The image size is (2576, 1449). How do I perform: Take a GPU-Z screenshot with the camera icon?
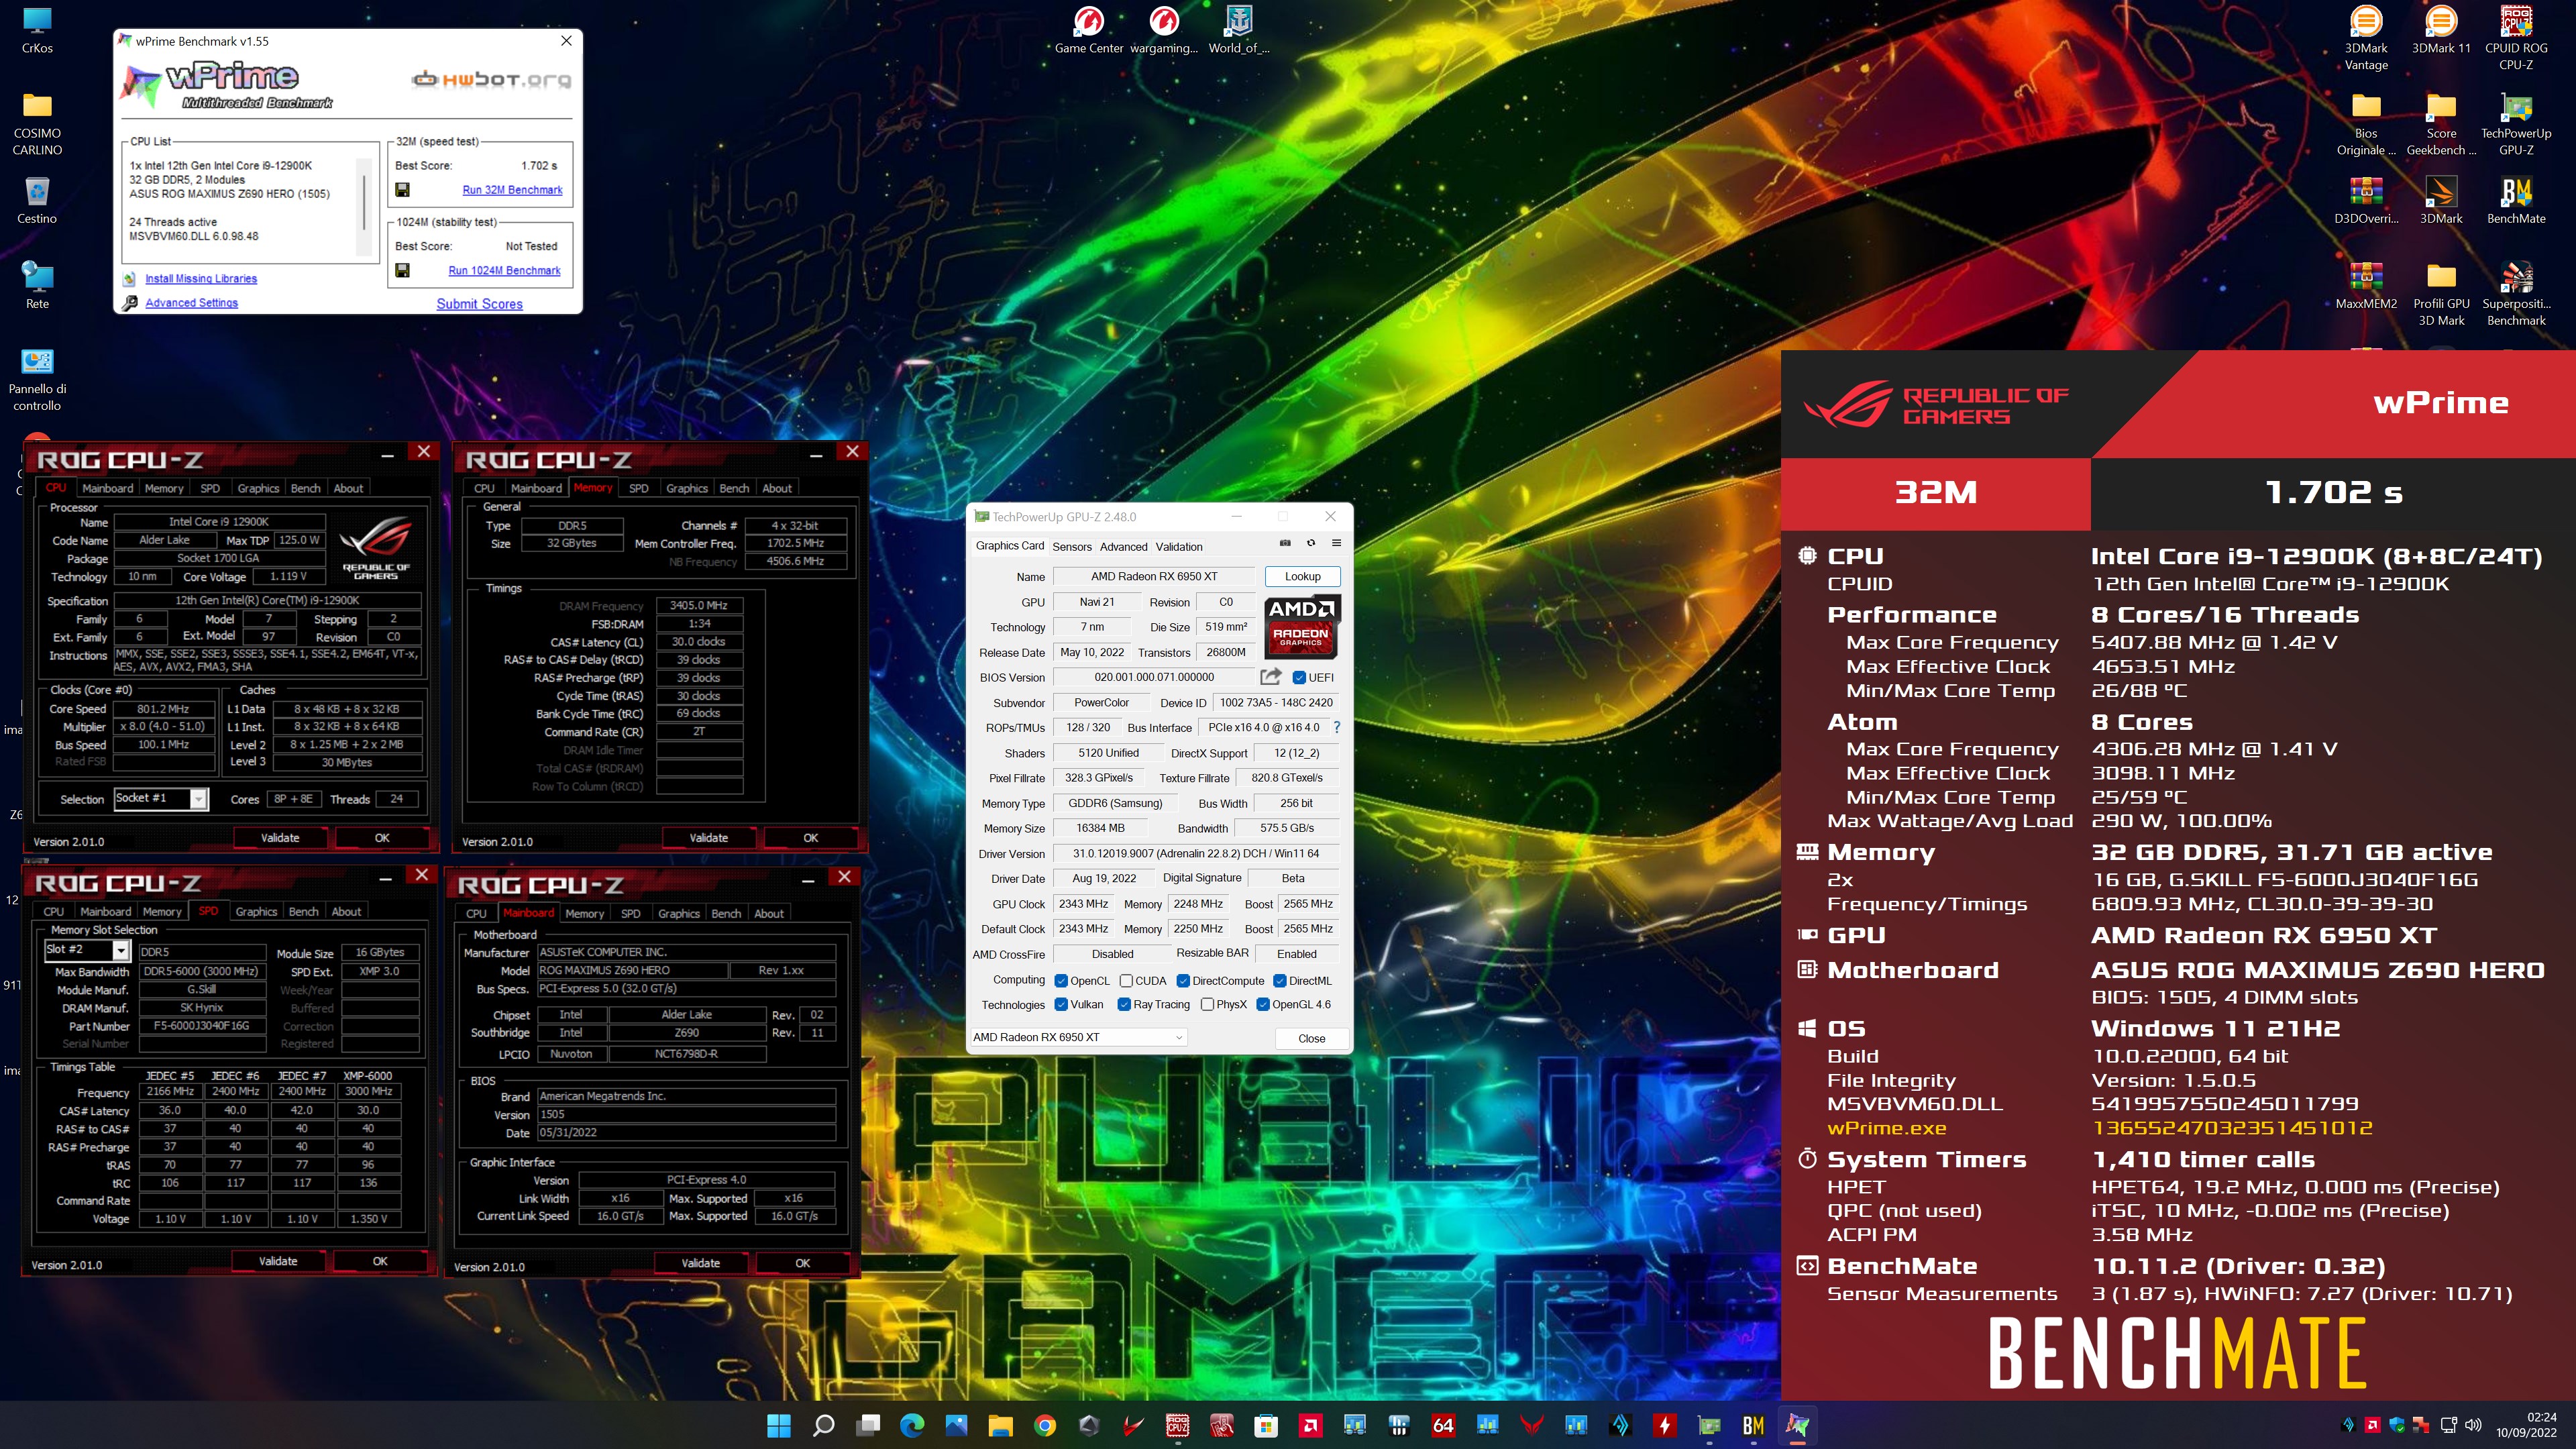(x=1285, y=543)
